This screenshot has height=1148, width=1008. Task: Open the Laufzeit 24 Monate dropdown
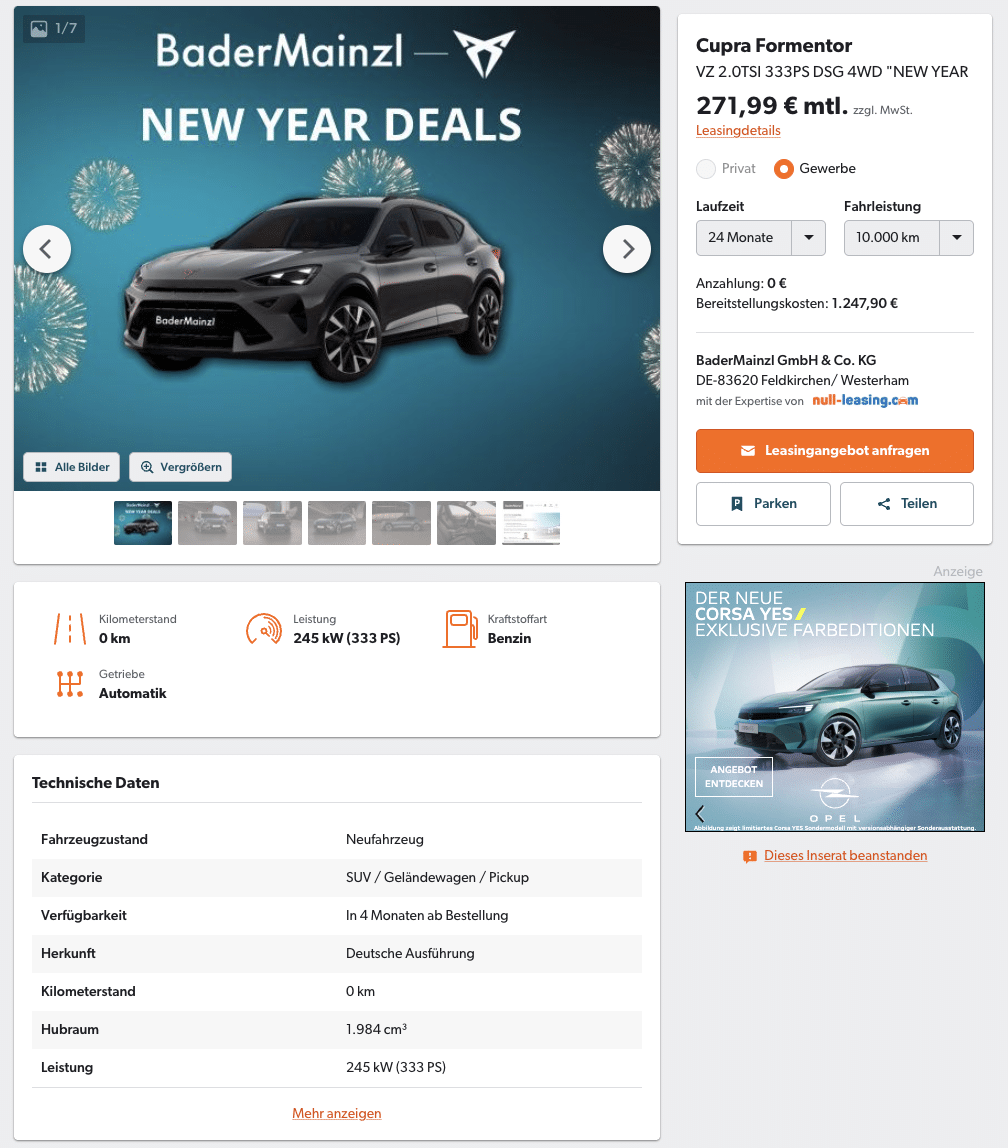pyautogui.click(x=761, y=238)
